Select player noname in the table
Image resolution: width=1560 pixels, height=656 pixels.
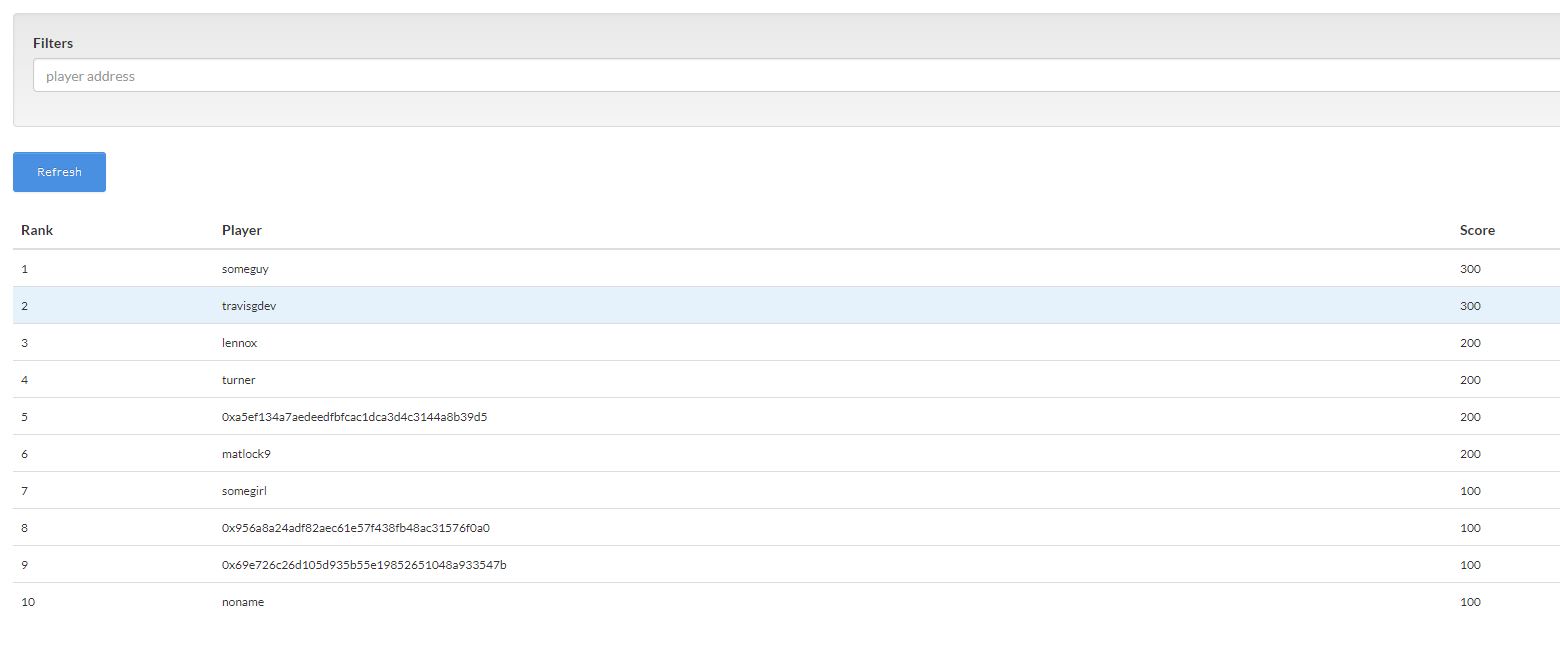(x=243, y=602)
